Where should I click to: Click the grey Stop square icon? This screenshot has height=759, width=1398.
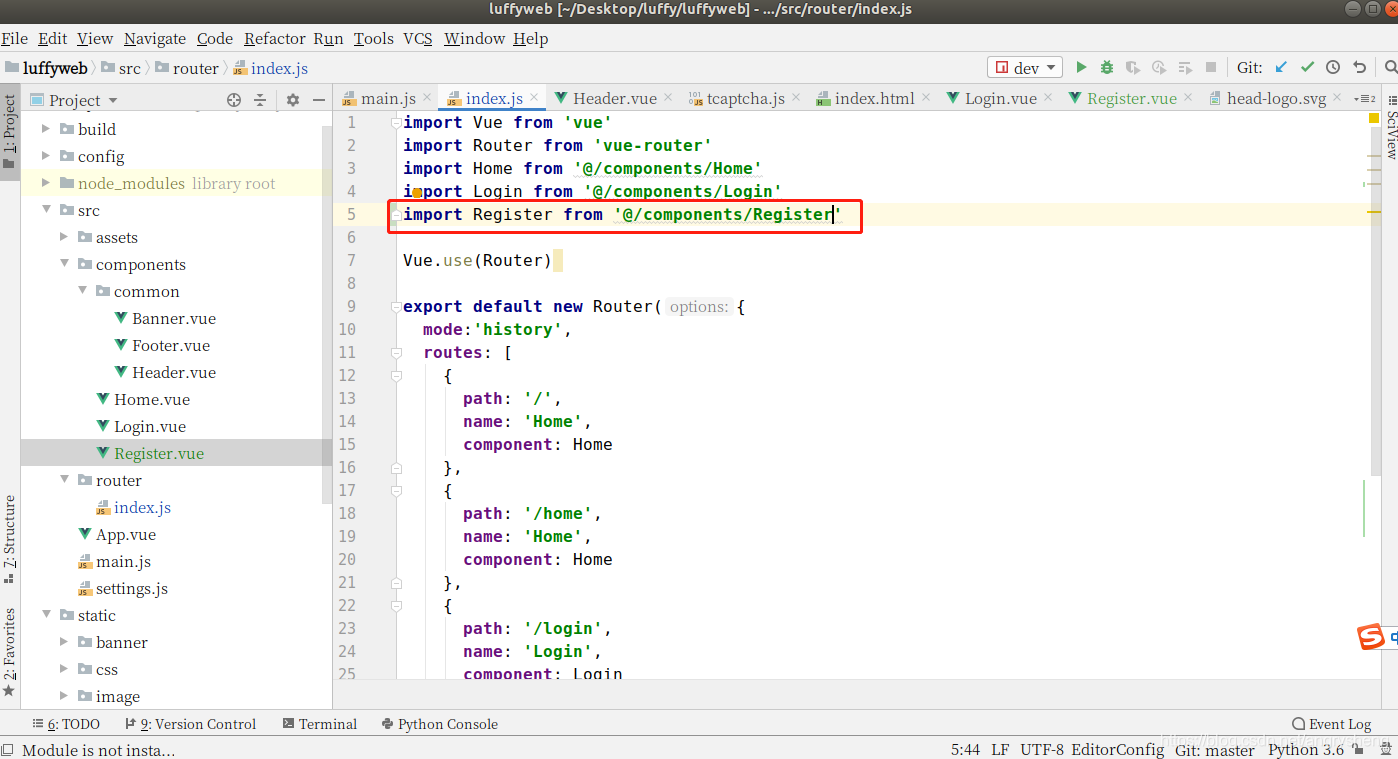pos(1211,67)
